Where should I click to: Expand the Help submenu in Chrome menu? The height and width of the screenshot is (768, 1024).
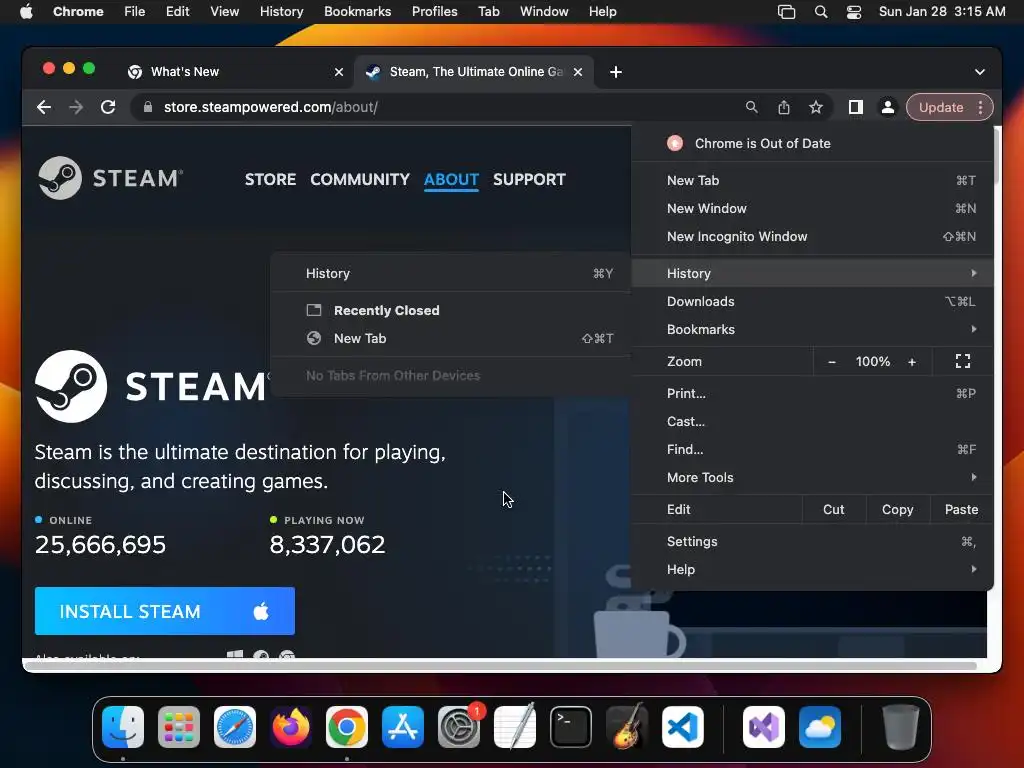click(x=812, y=569)
